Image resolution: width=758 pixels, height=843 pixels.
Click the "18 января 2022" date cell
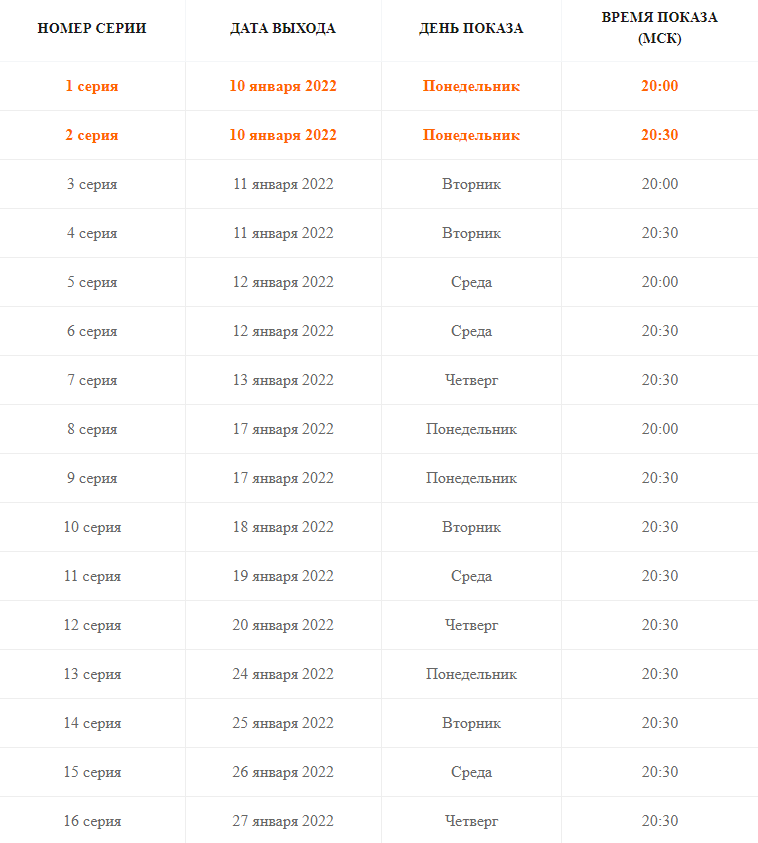283,527
